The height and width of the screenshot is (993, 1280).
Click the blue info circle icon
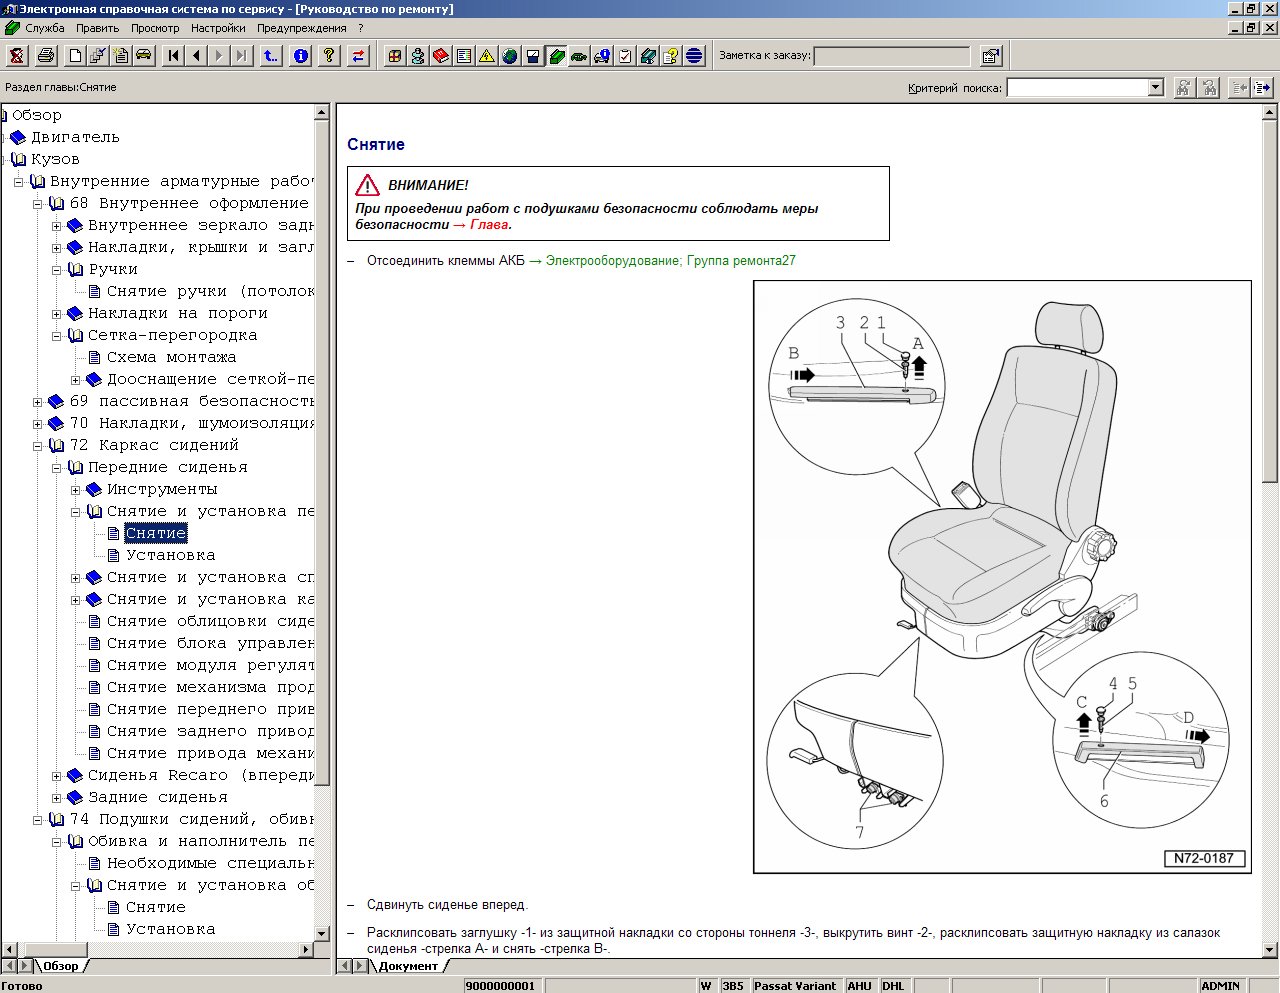coord(300,56)
